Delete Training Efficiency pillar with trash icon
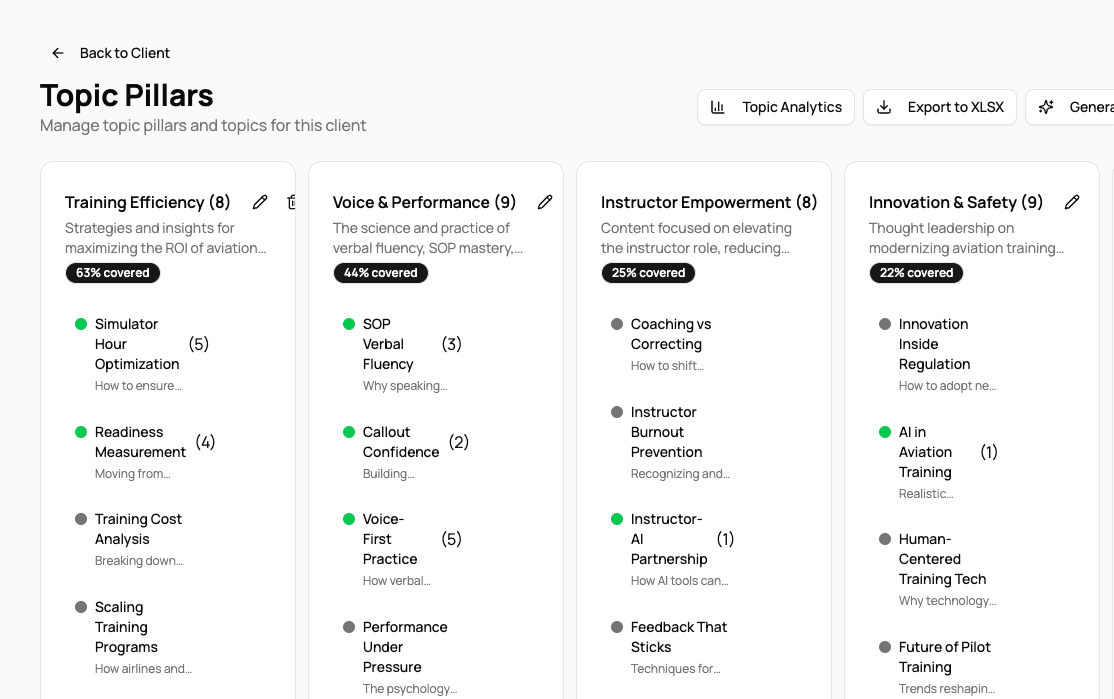1114x699 pixels. [x=291, y=202]
